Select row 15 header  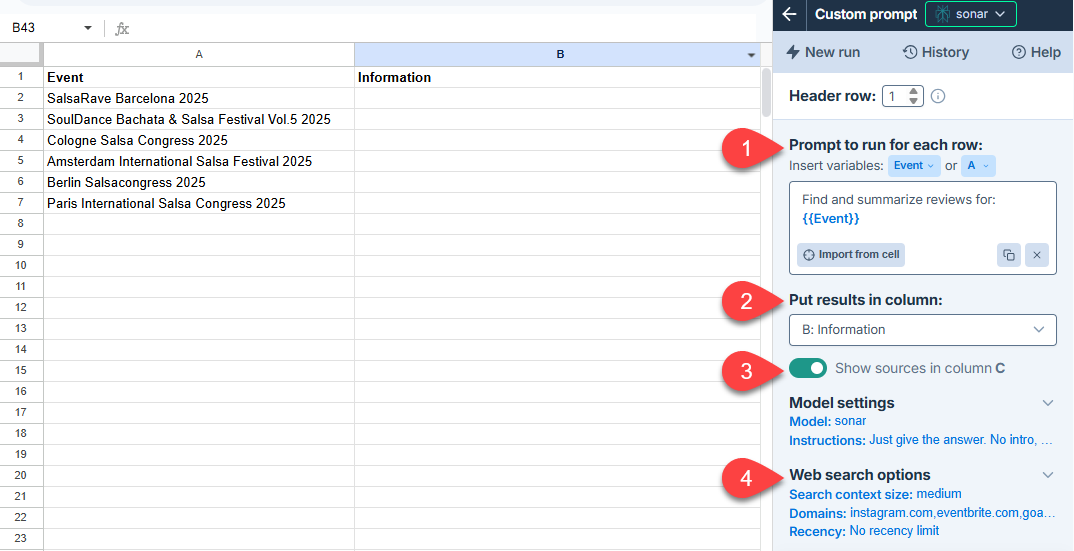[21, 371]
